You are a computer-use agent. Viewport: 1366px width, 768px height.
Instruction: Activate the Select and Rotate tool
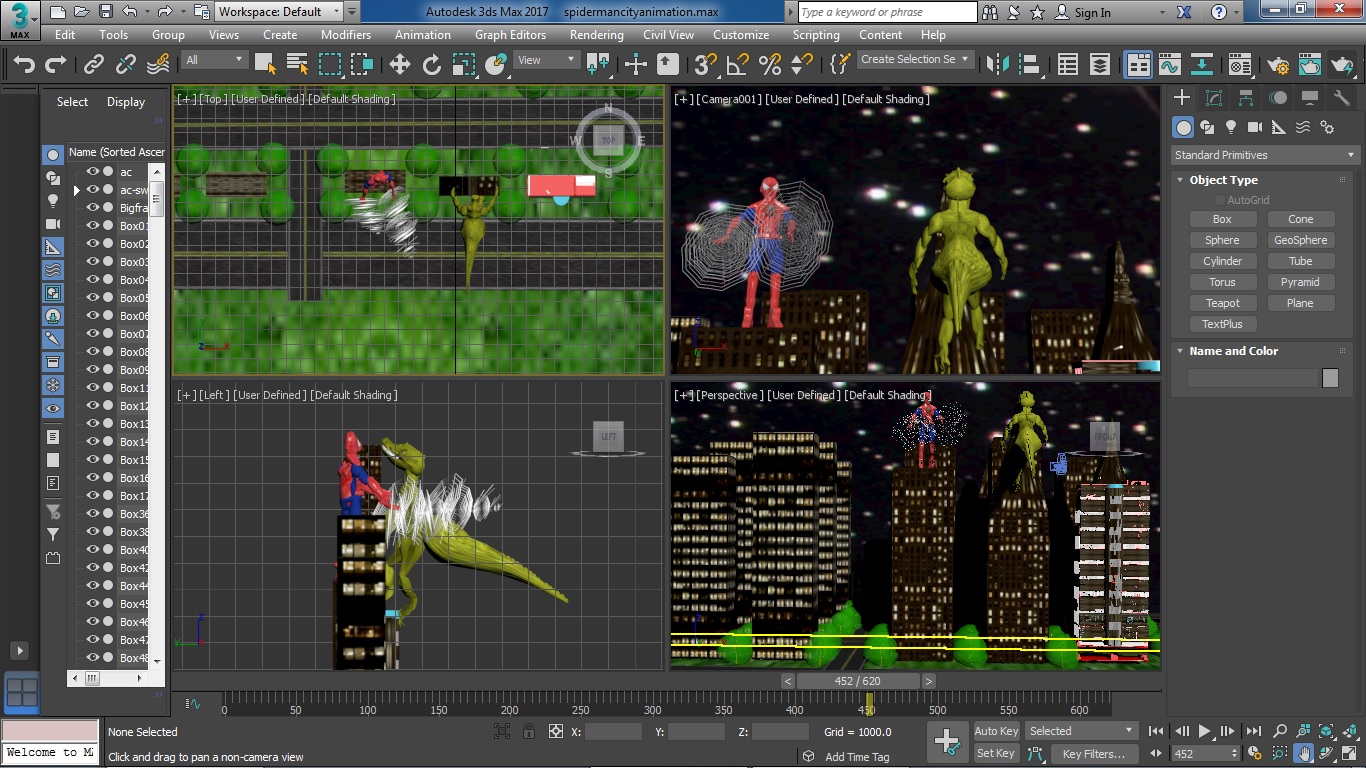point(432,65)
